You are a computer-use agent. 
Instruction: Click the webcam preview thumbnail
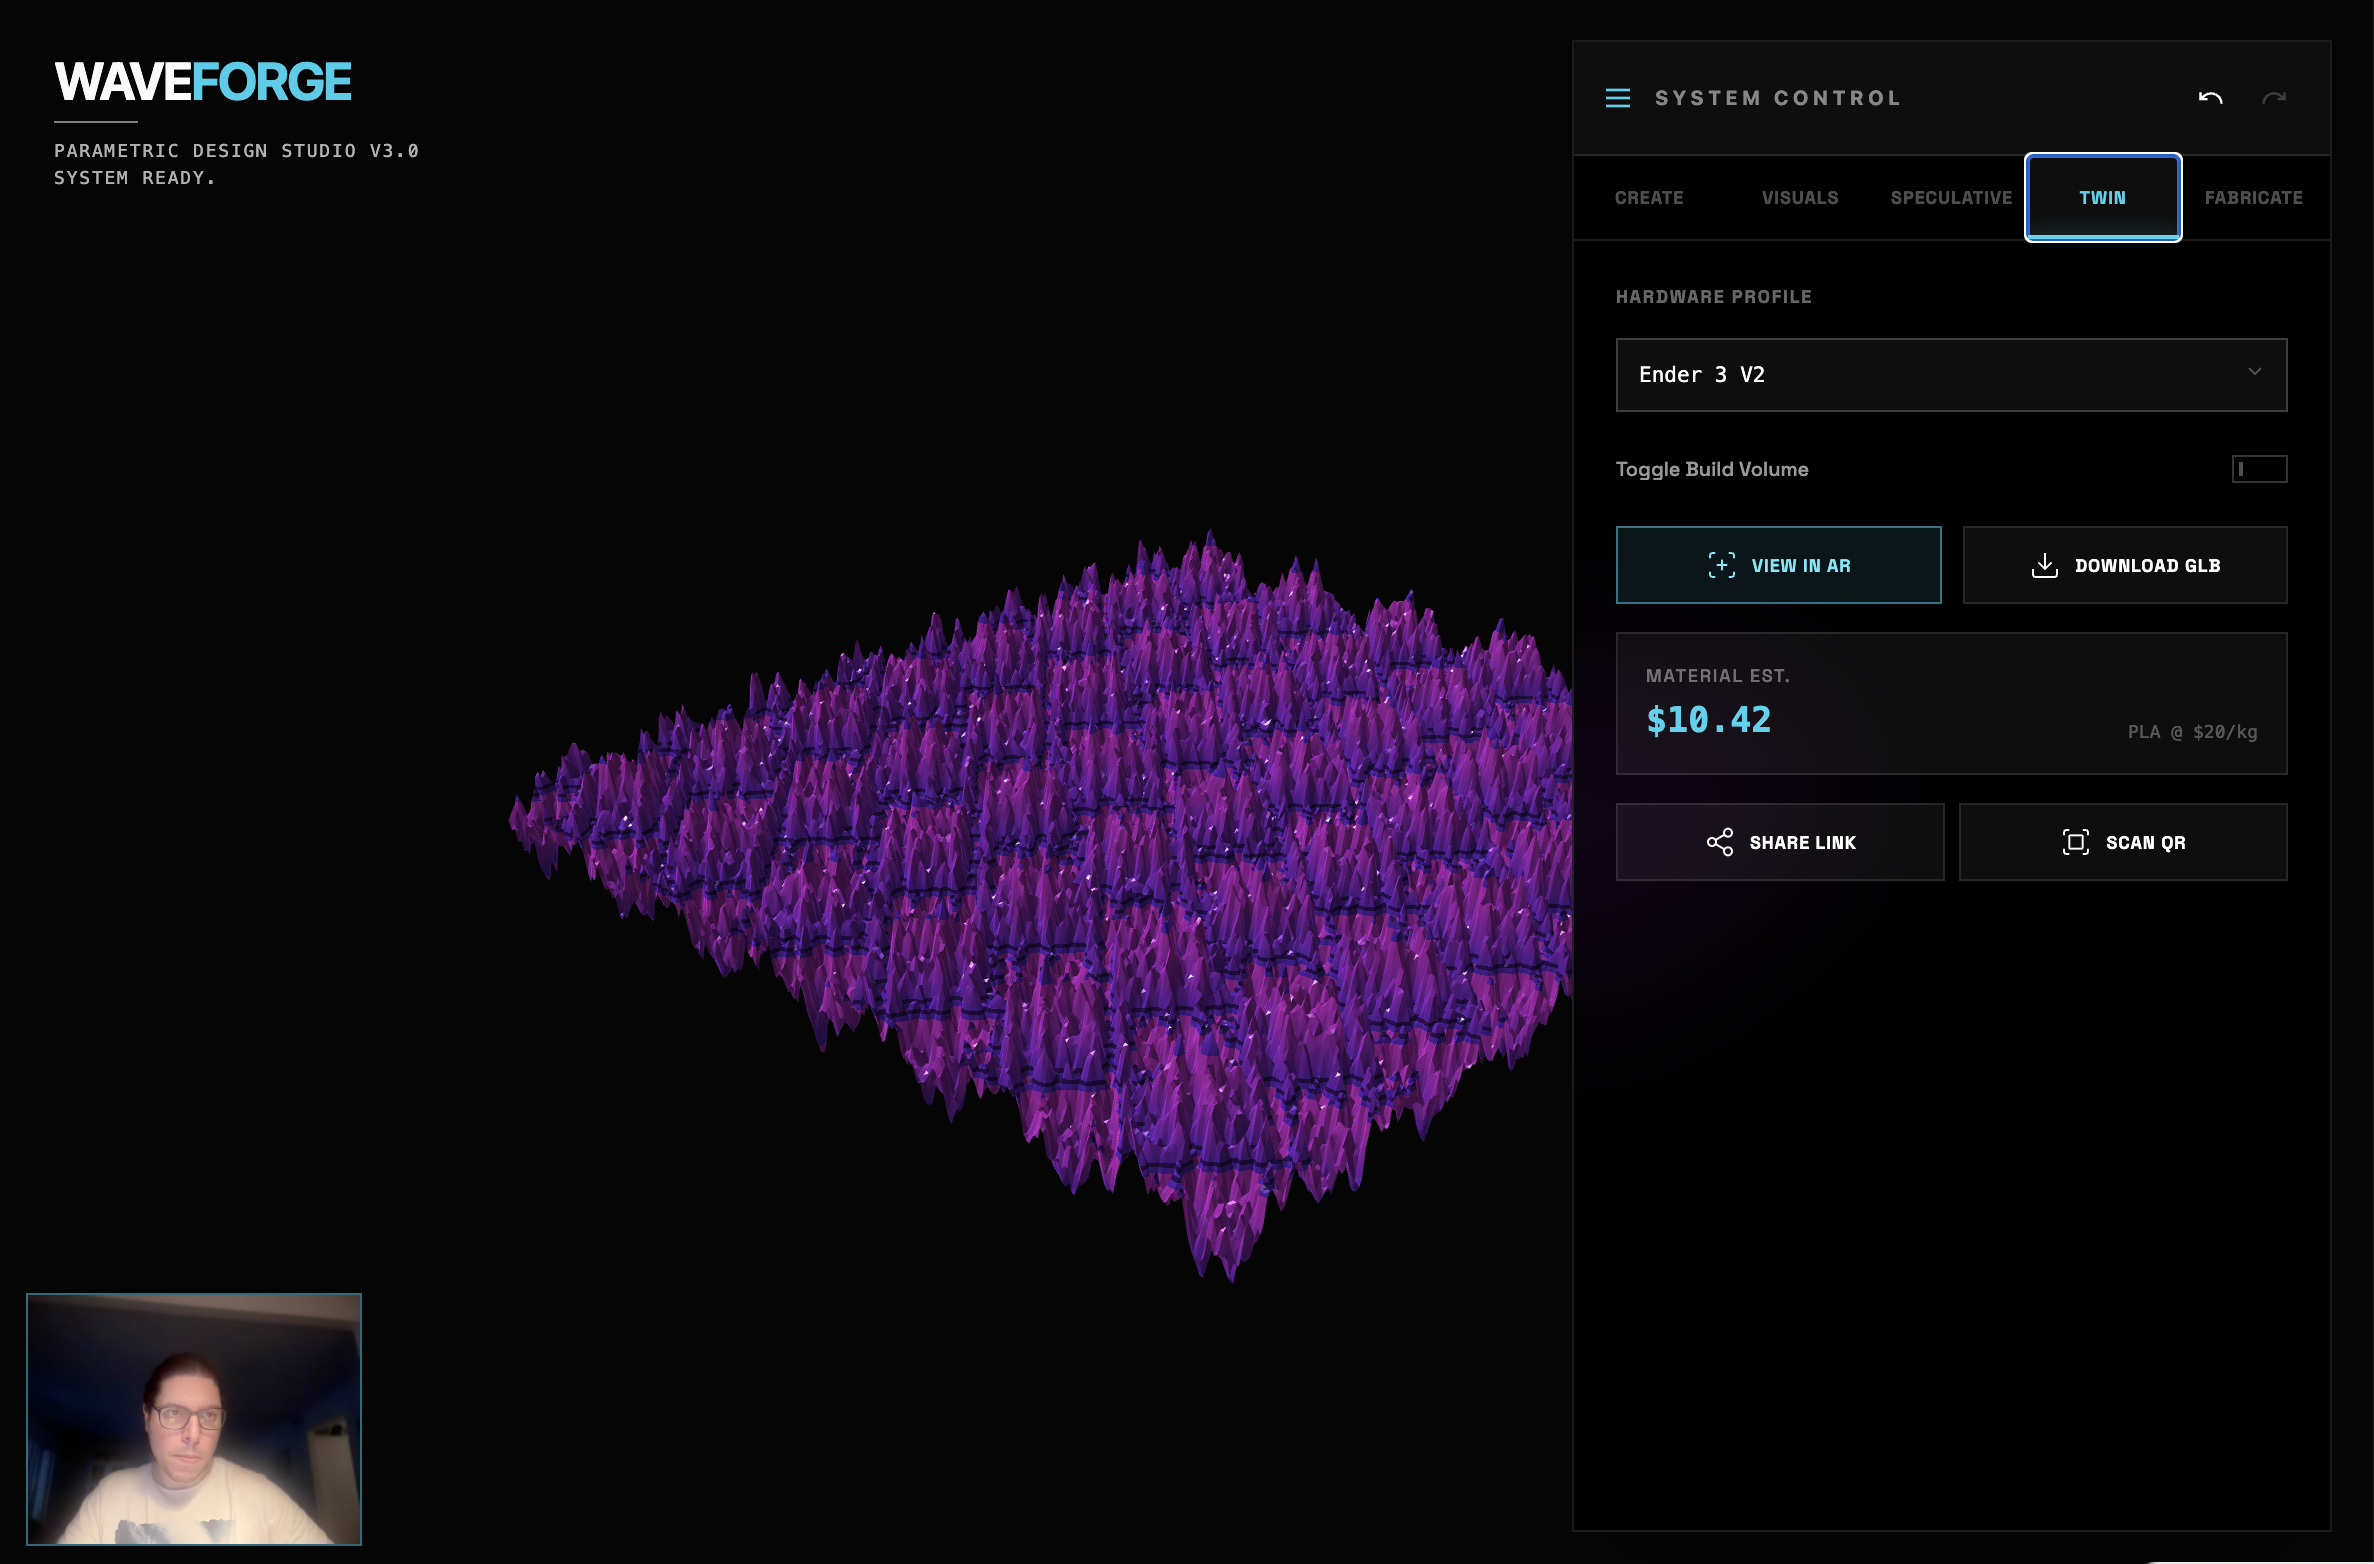(x=194, y=1418)
